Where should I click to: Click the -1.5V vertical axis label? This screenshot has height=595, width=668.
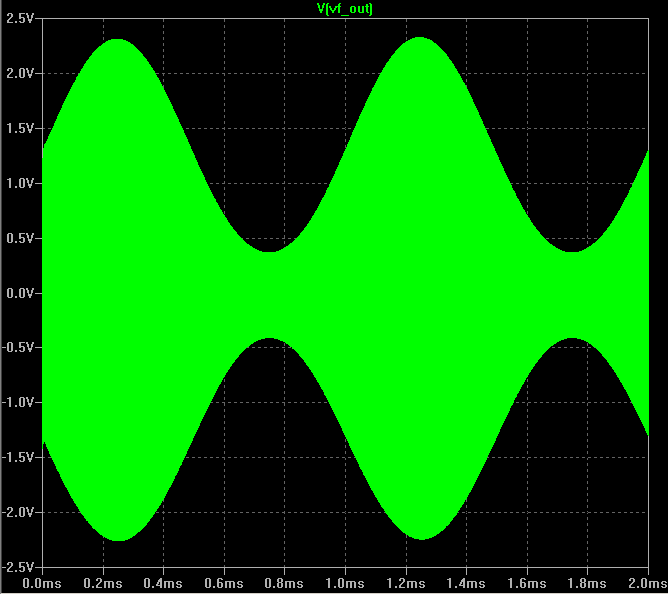pos(18,457)
